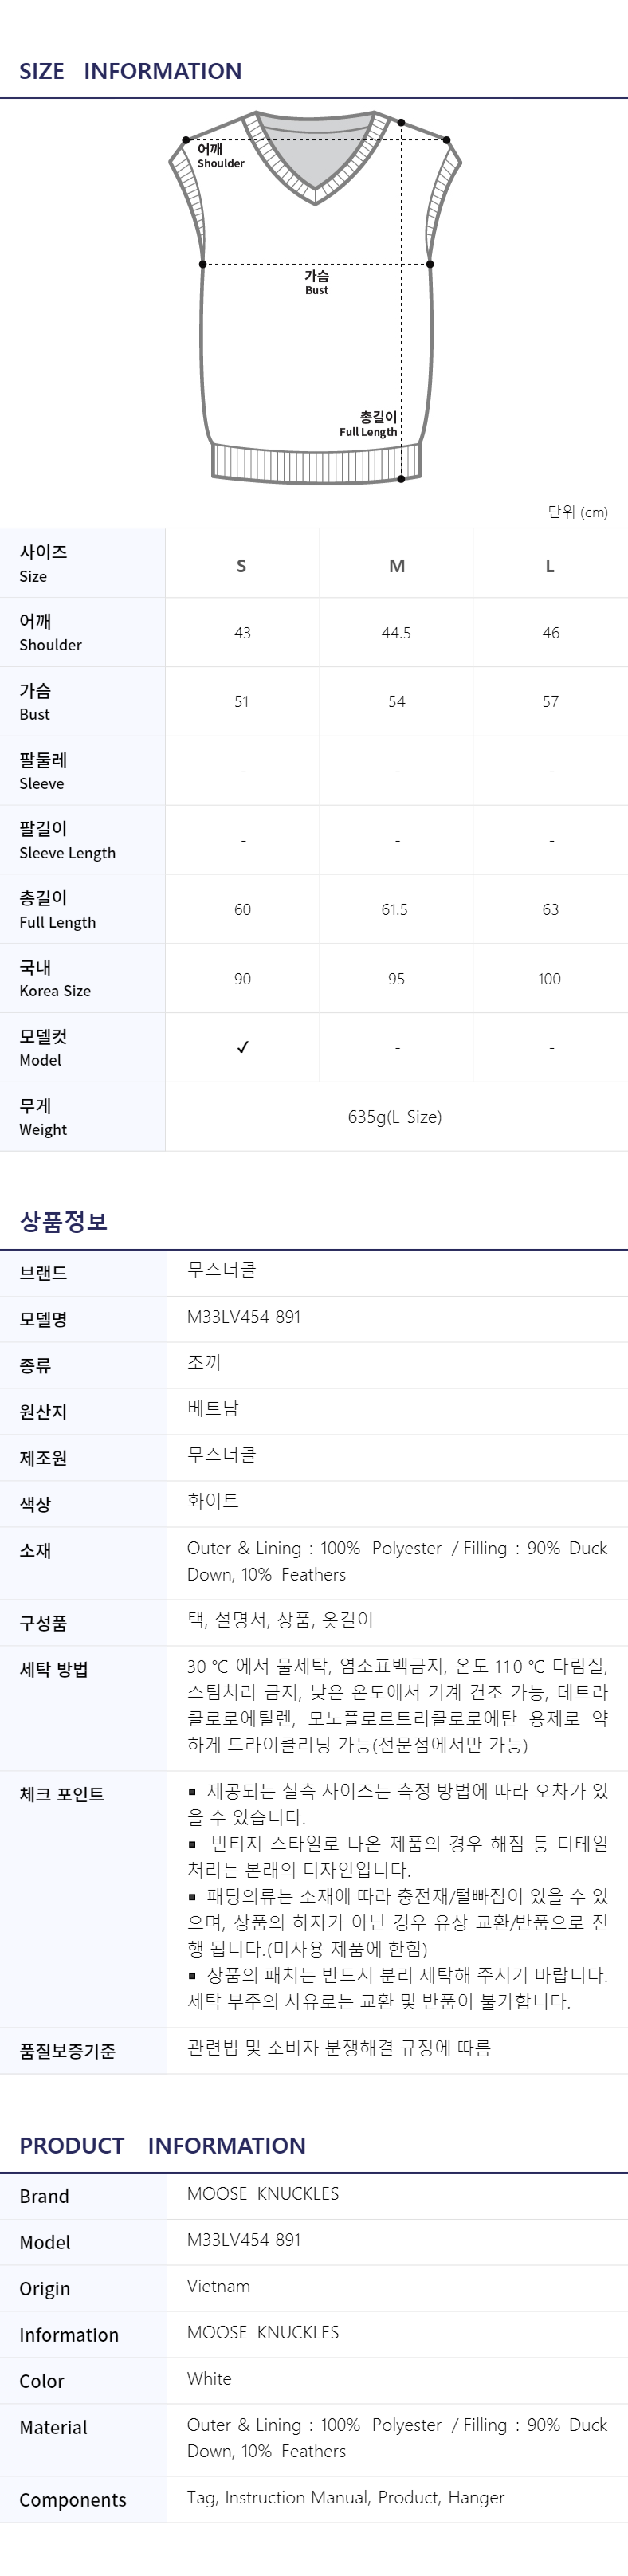
Task: Select the L size column header
Action: [550, 566]
